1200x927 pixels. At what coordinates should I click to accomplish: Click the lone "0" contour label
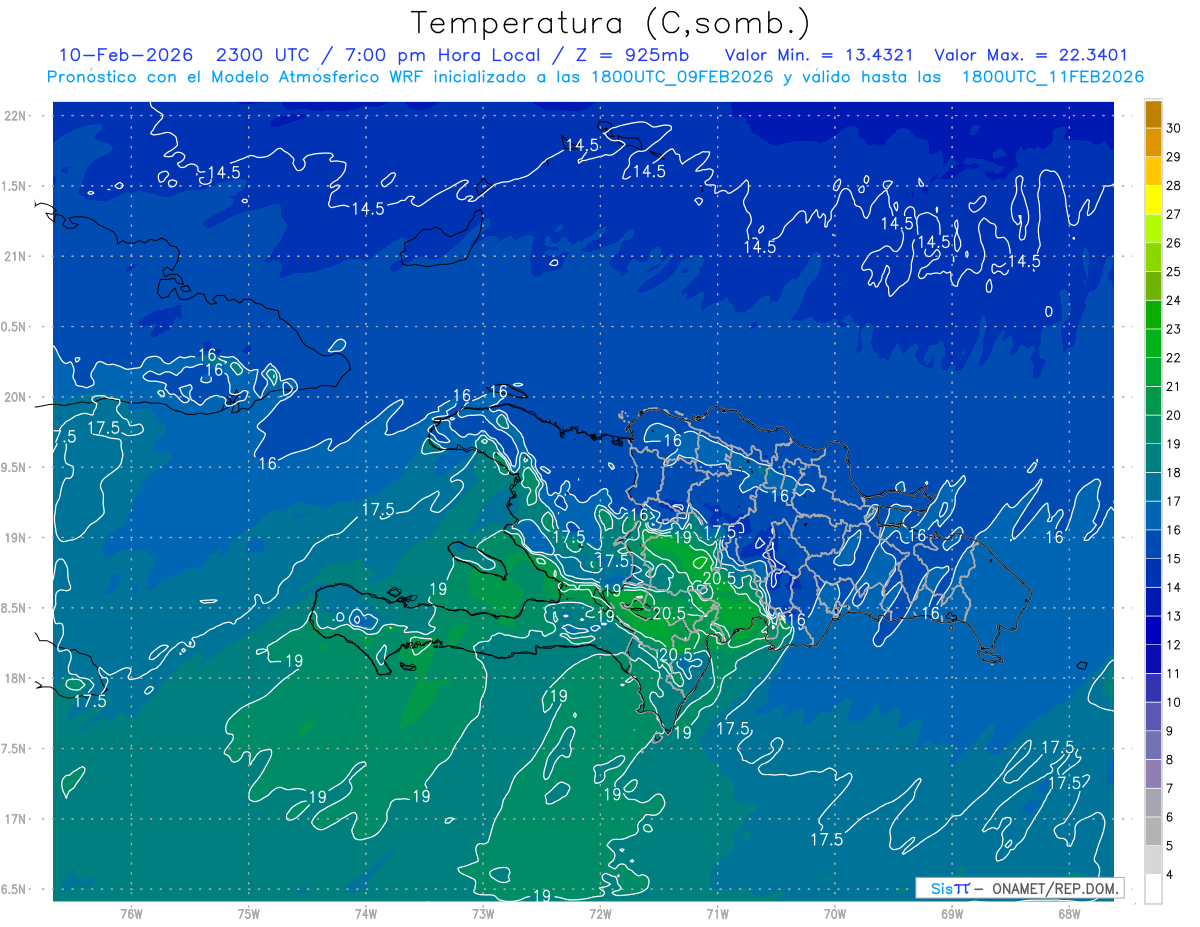(x=1048, y=312)
